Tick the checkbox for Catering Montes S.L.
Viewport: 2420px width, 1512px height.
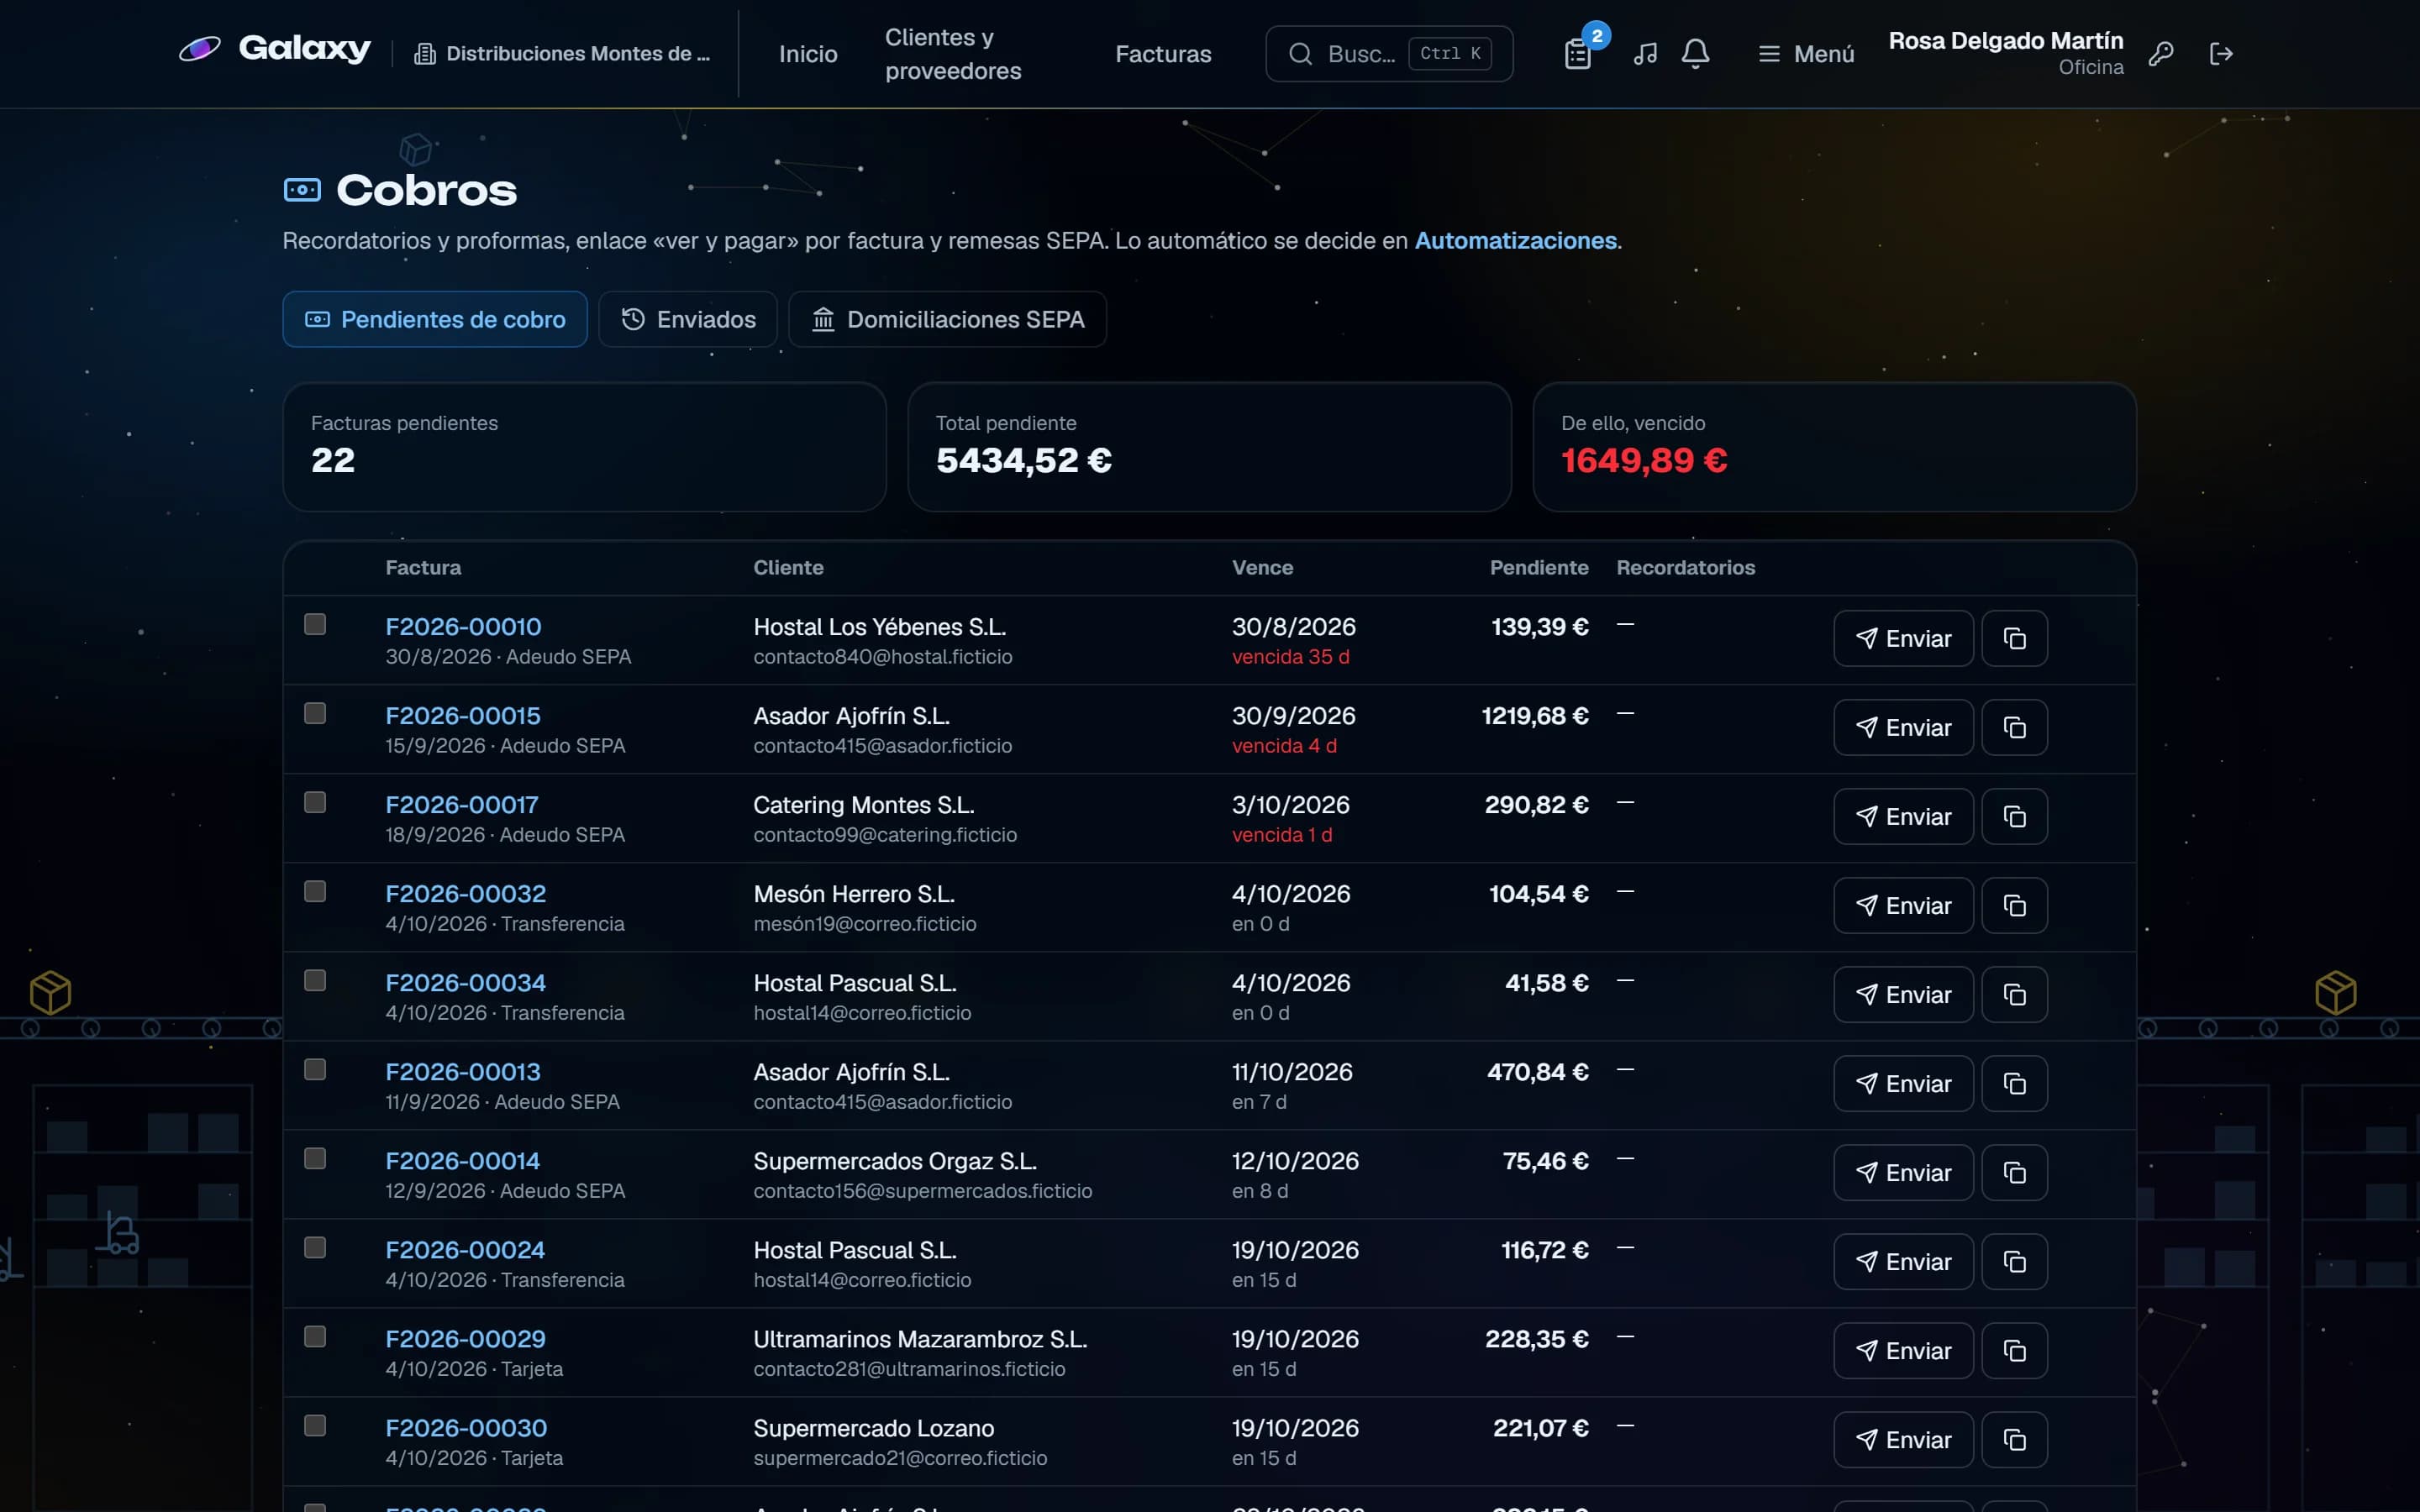(315, 802)
